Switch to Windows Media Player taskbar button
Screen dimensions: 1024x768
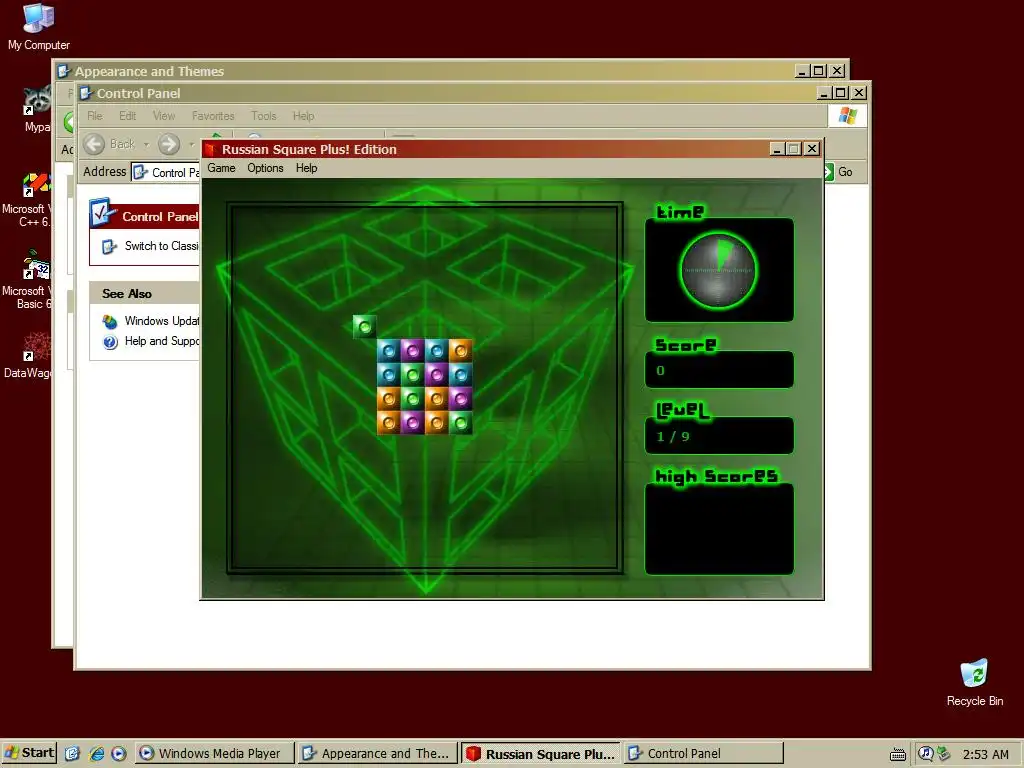click(x=215, y=754)
